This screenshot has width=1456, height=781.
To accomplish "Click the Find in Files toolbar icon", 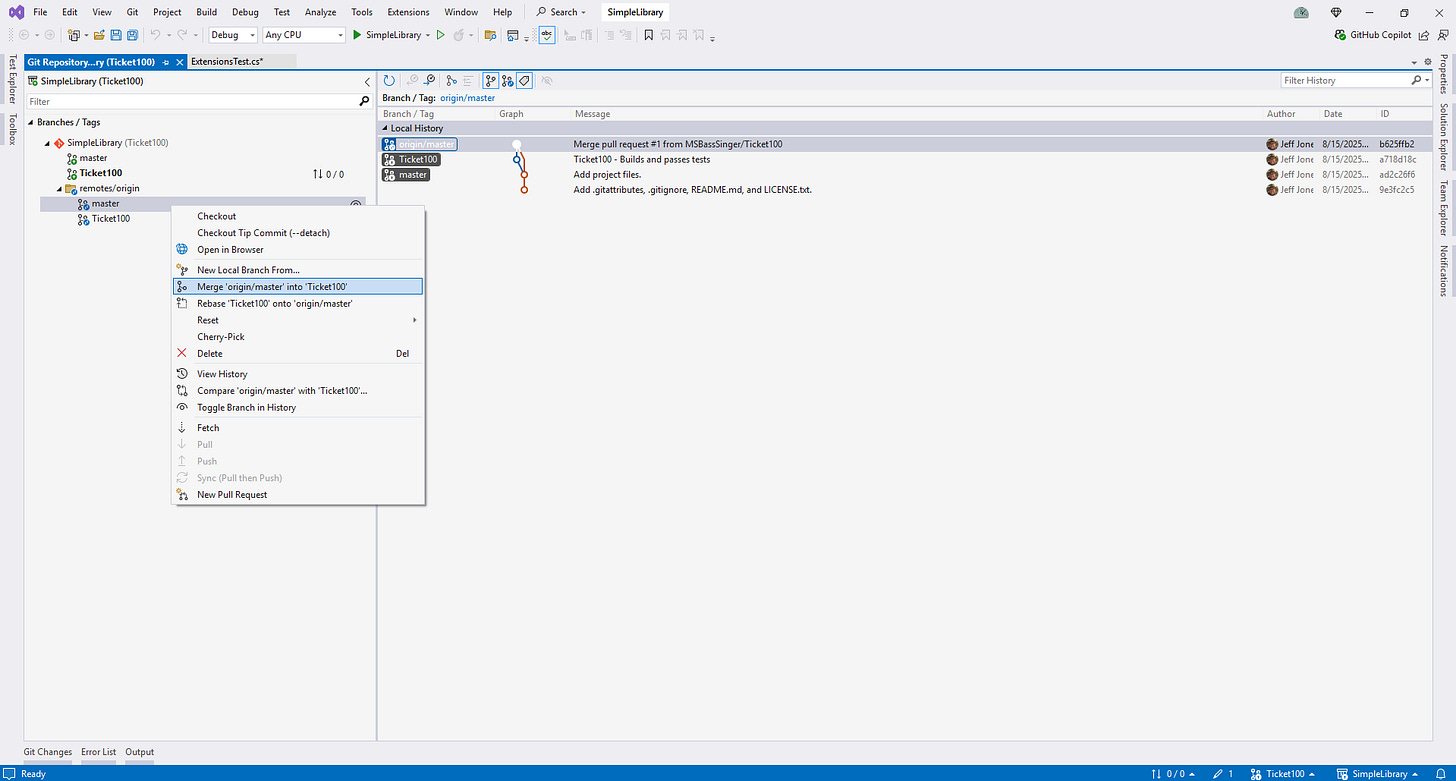I will coord(490,35).
